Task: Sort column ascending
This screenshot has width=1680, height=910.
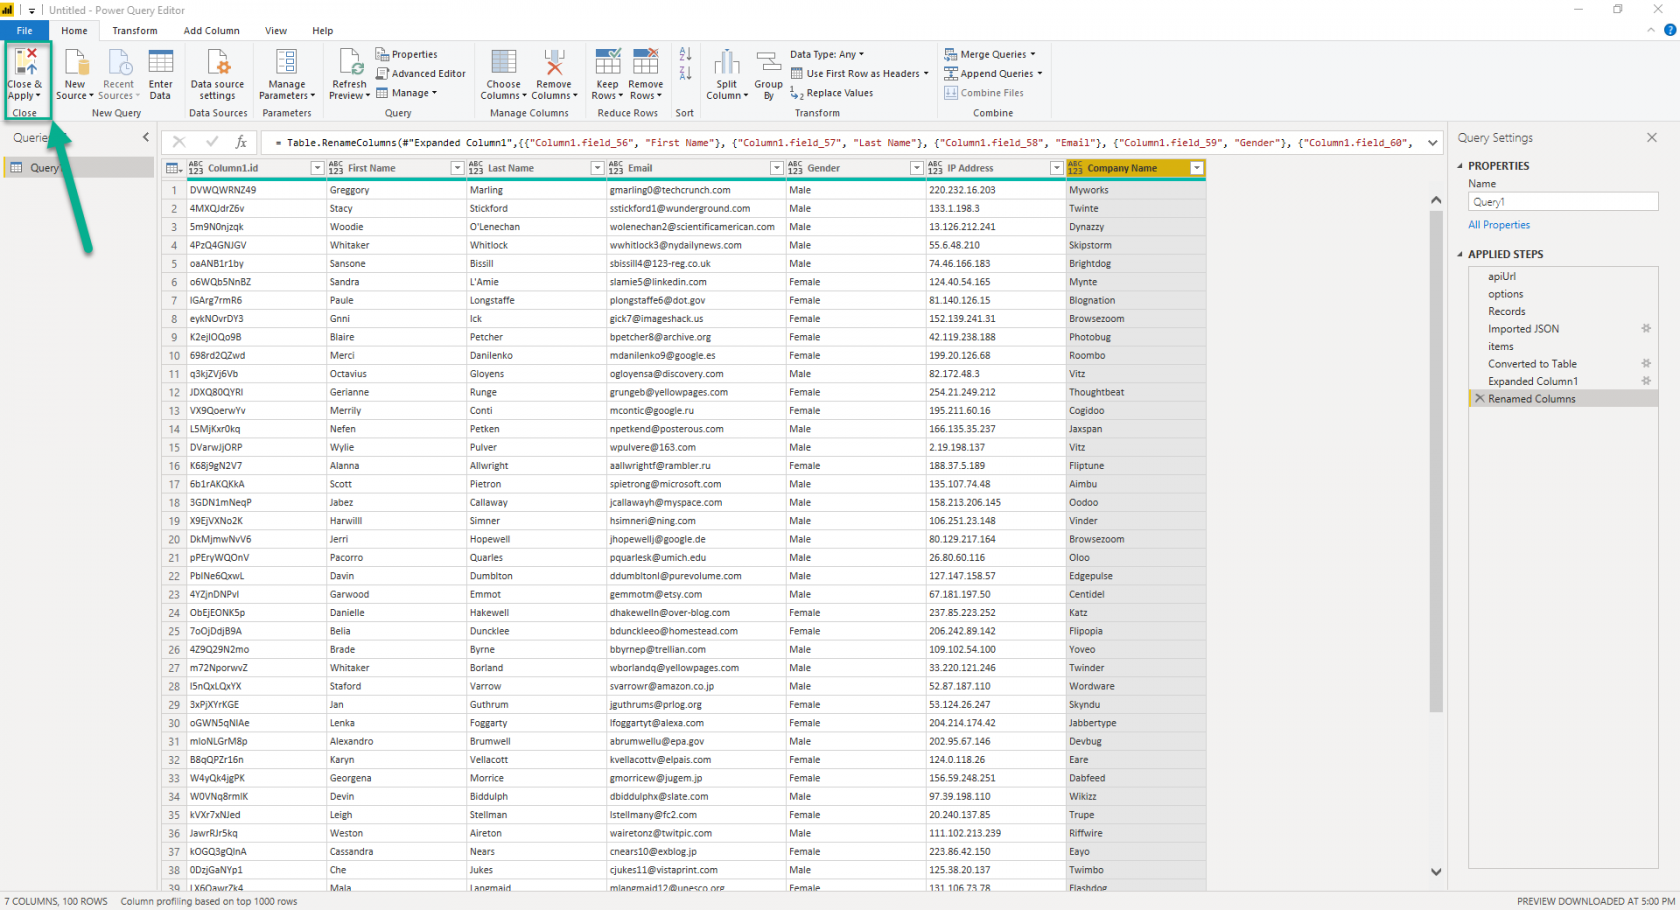Action: click(685, 54)
